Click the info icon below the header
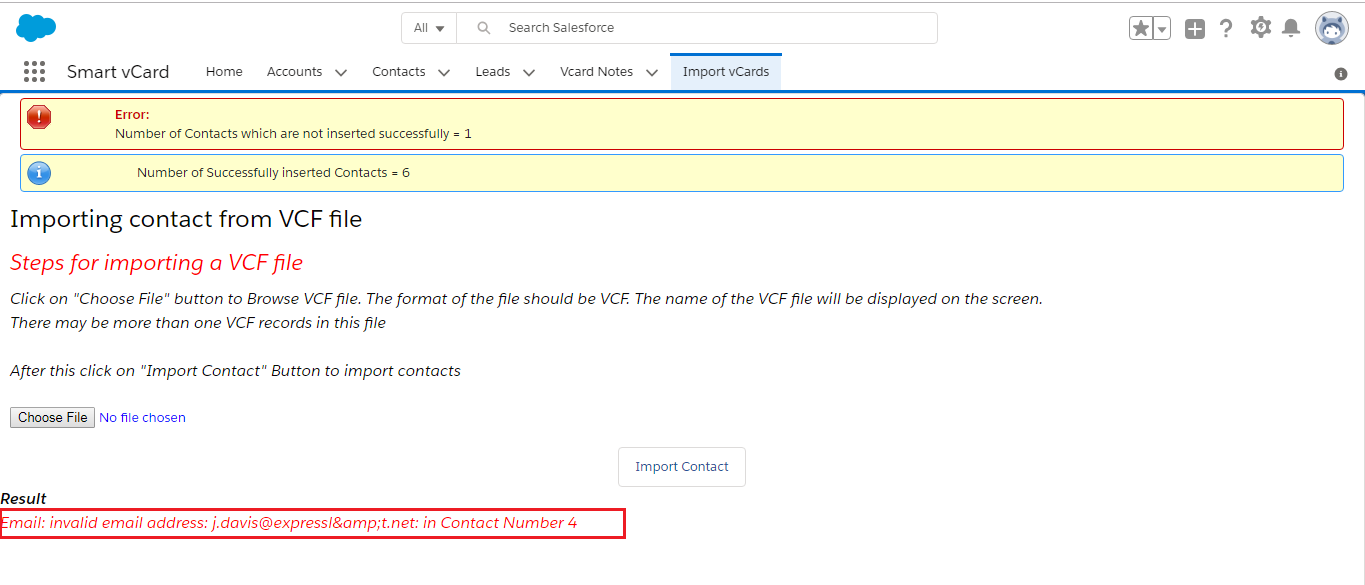Screen dimensions: 1365x585 pos(1341,74)
